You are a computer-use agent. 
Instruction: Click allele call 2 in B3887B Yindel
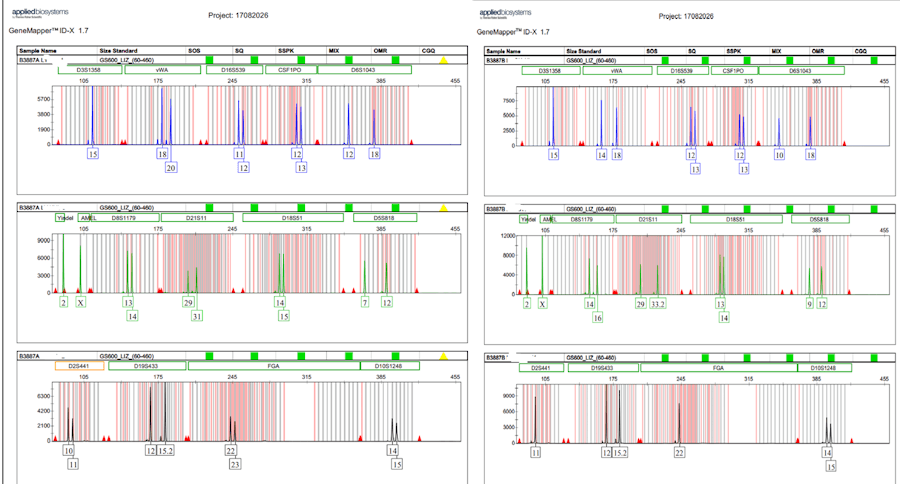(527, 304)
